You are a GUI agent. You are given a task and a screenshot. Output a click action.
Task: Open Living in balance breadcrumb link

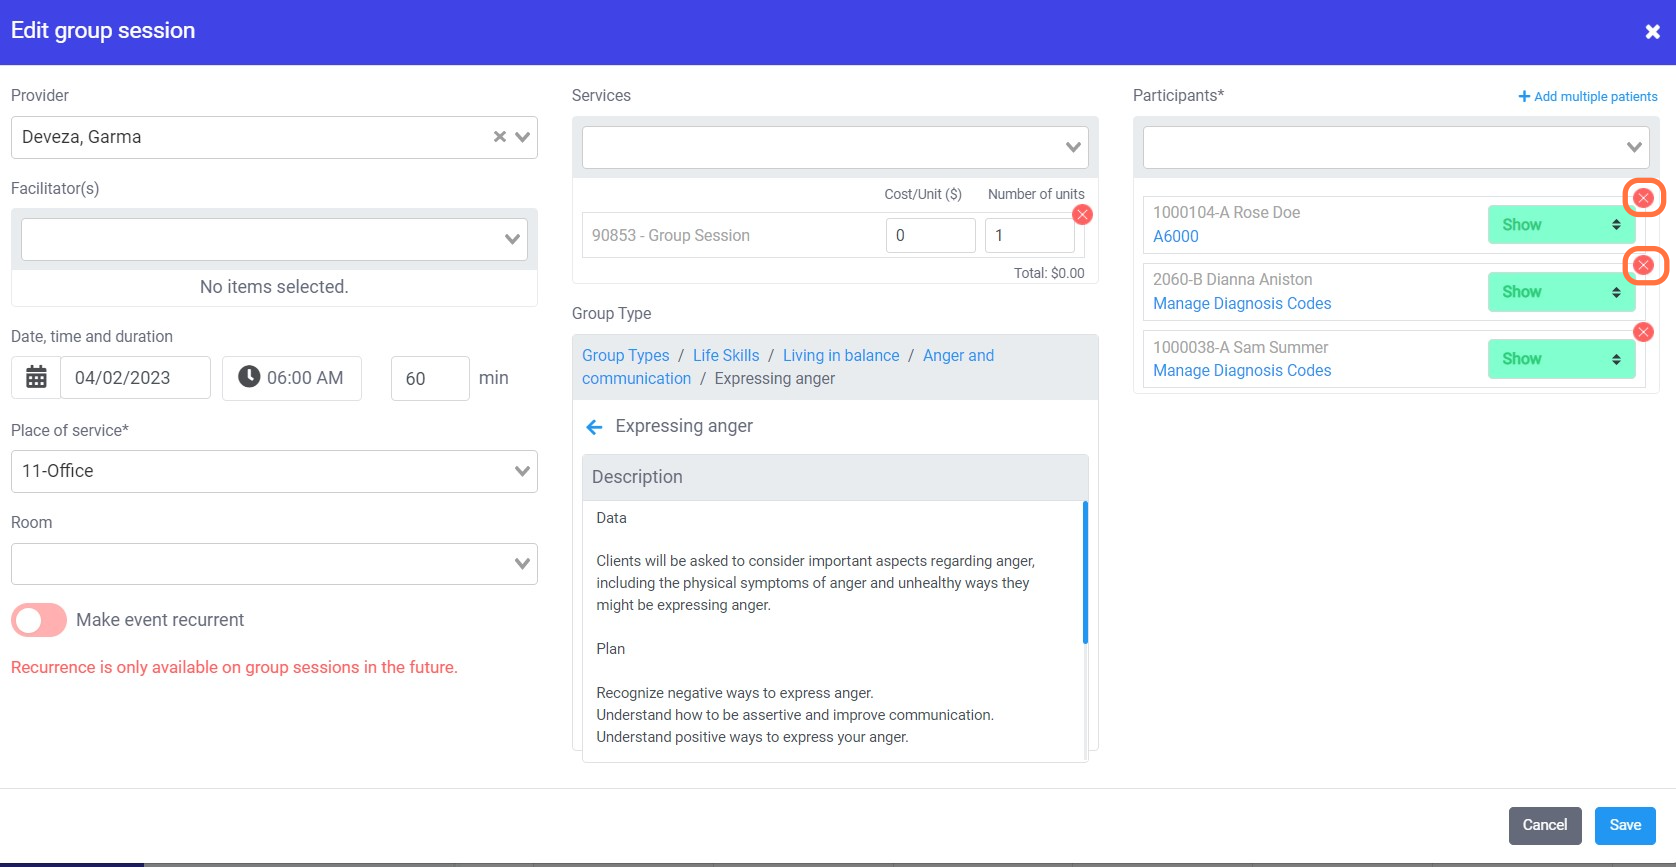[x=841, y=355]
